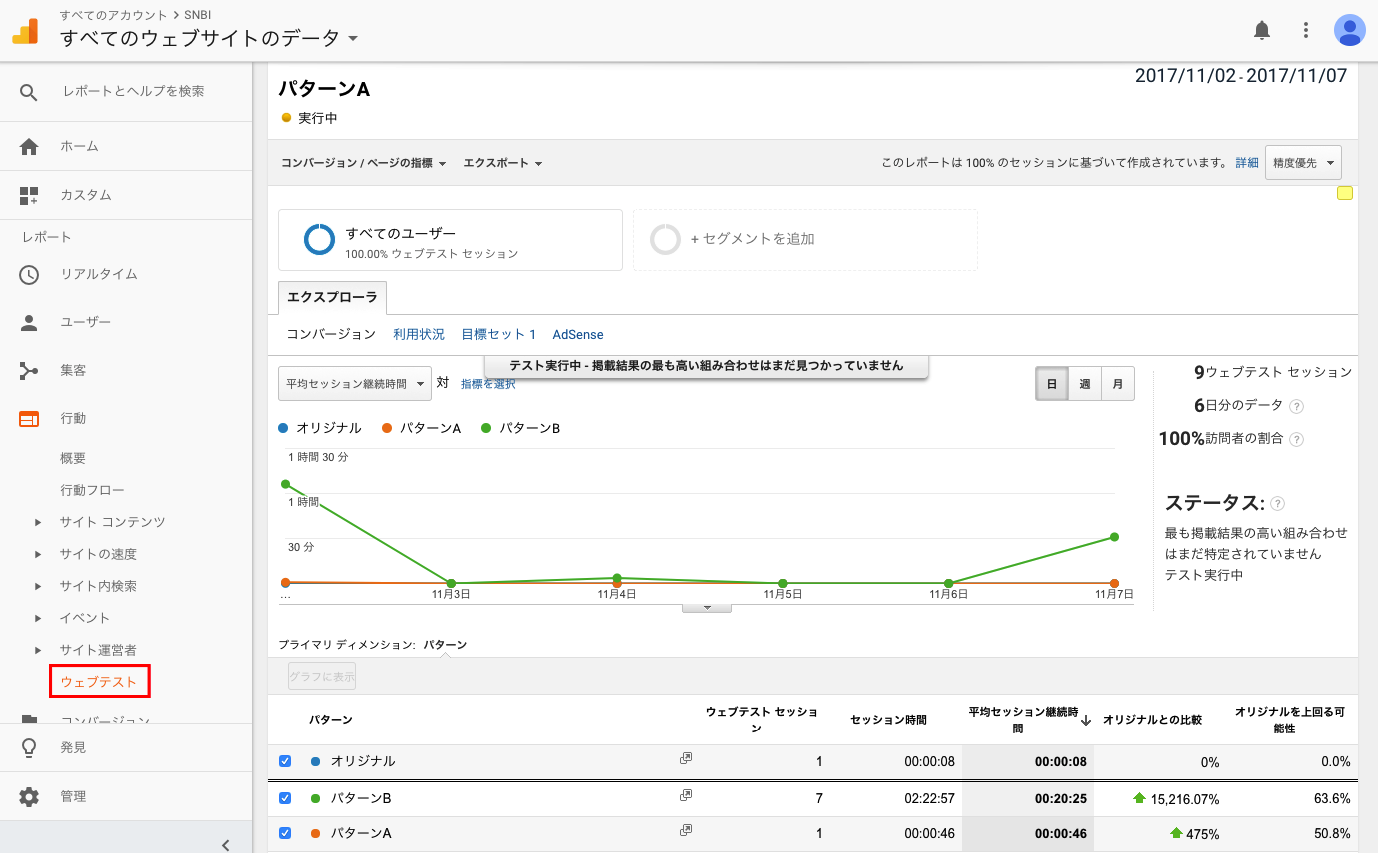
Task: Click in the reports and help search field
Action: [x=134, y=92]
